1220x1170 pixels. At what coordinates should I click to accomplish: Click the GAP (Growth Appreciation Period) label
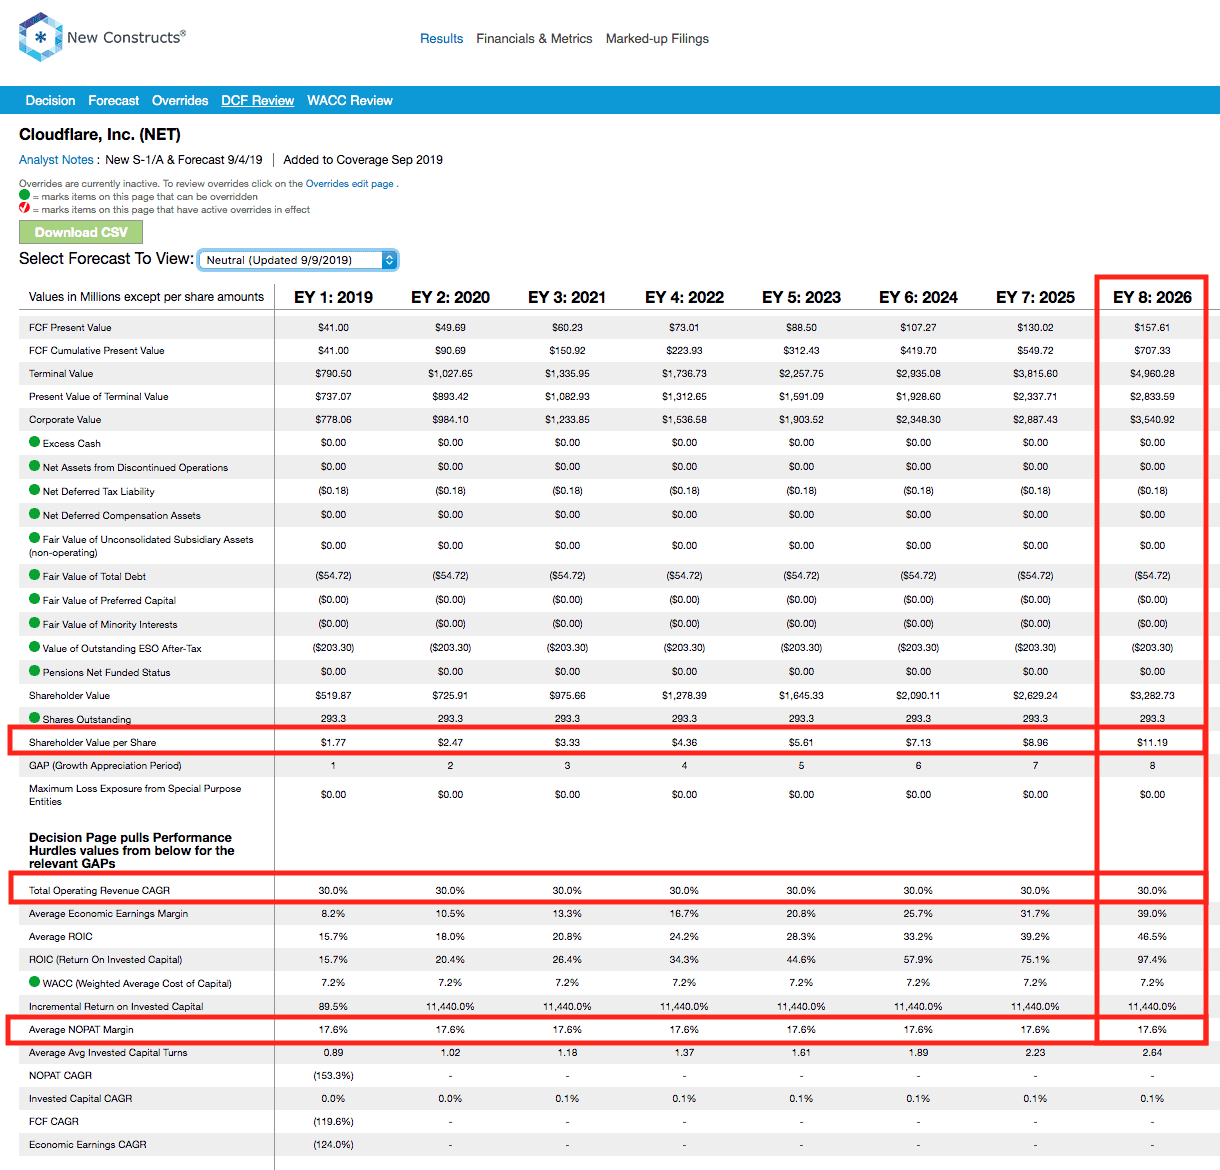coord(105,766)
